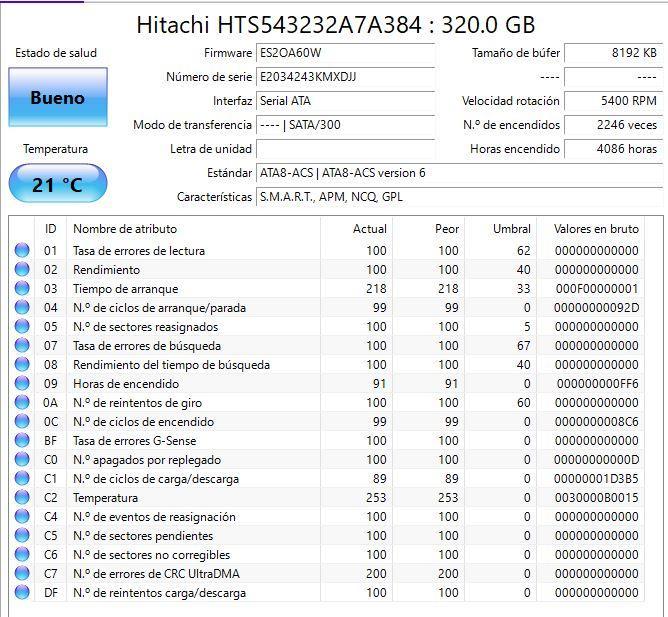
Task: Click the N.º de reintentos carga/descarga name
Action: pos(159,593)
